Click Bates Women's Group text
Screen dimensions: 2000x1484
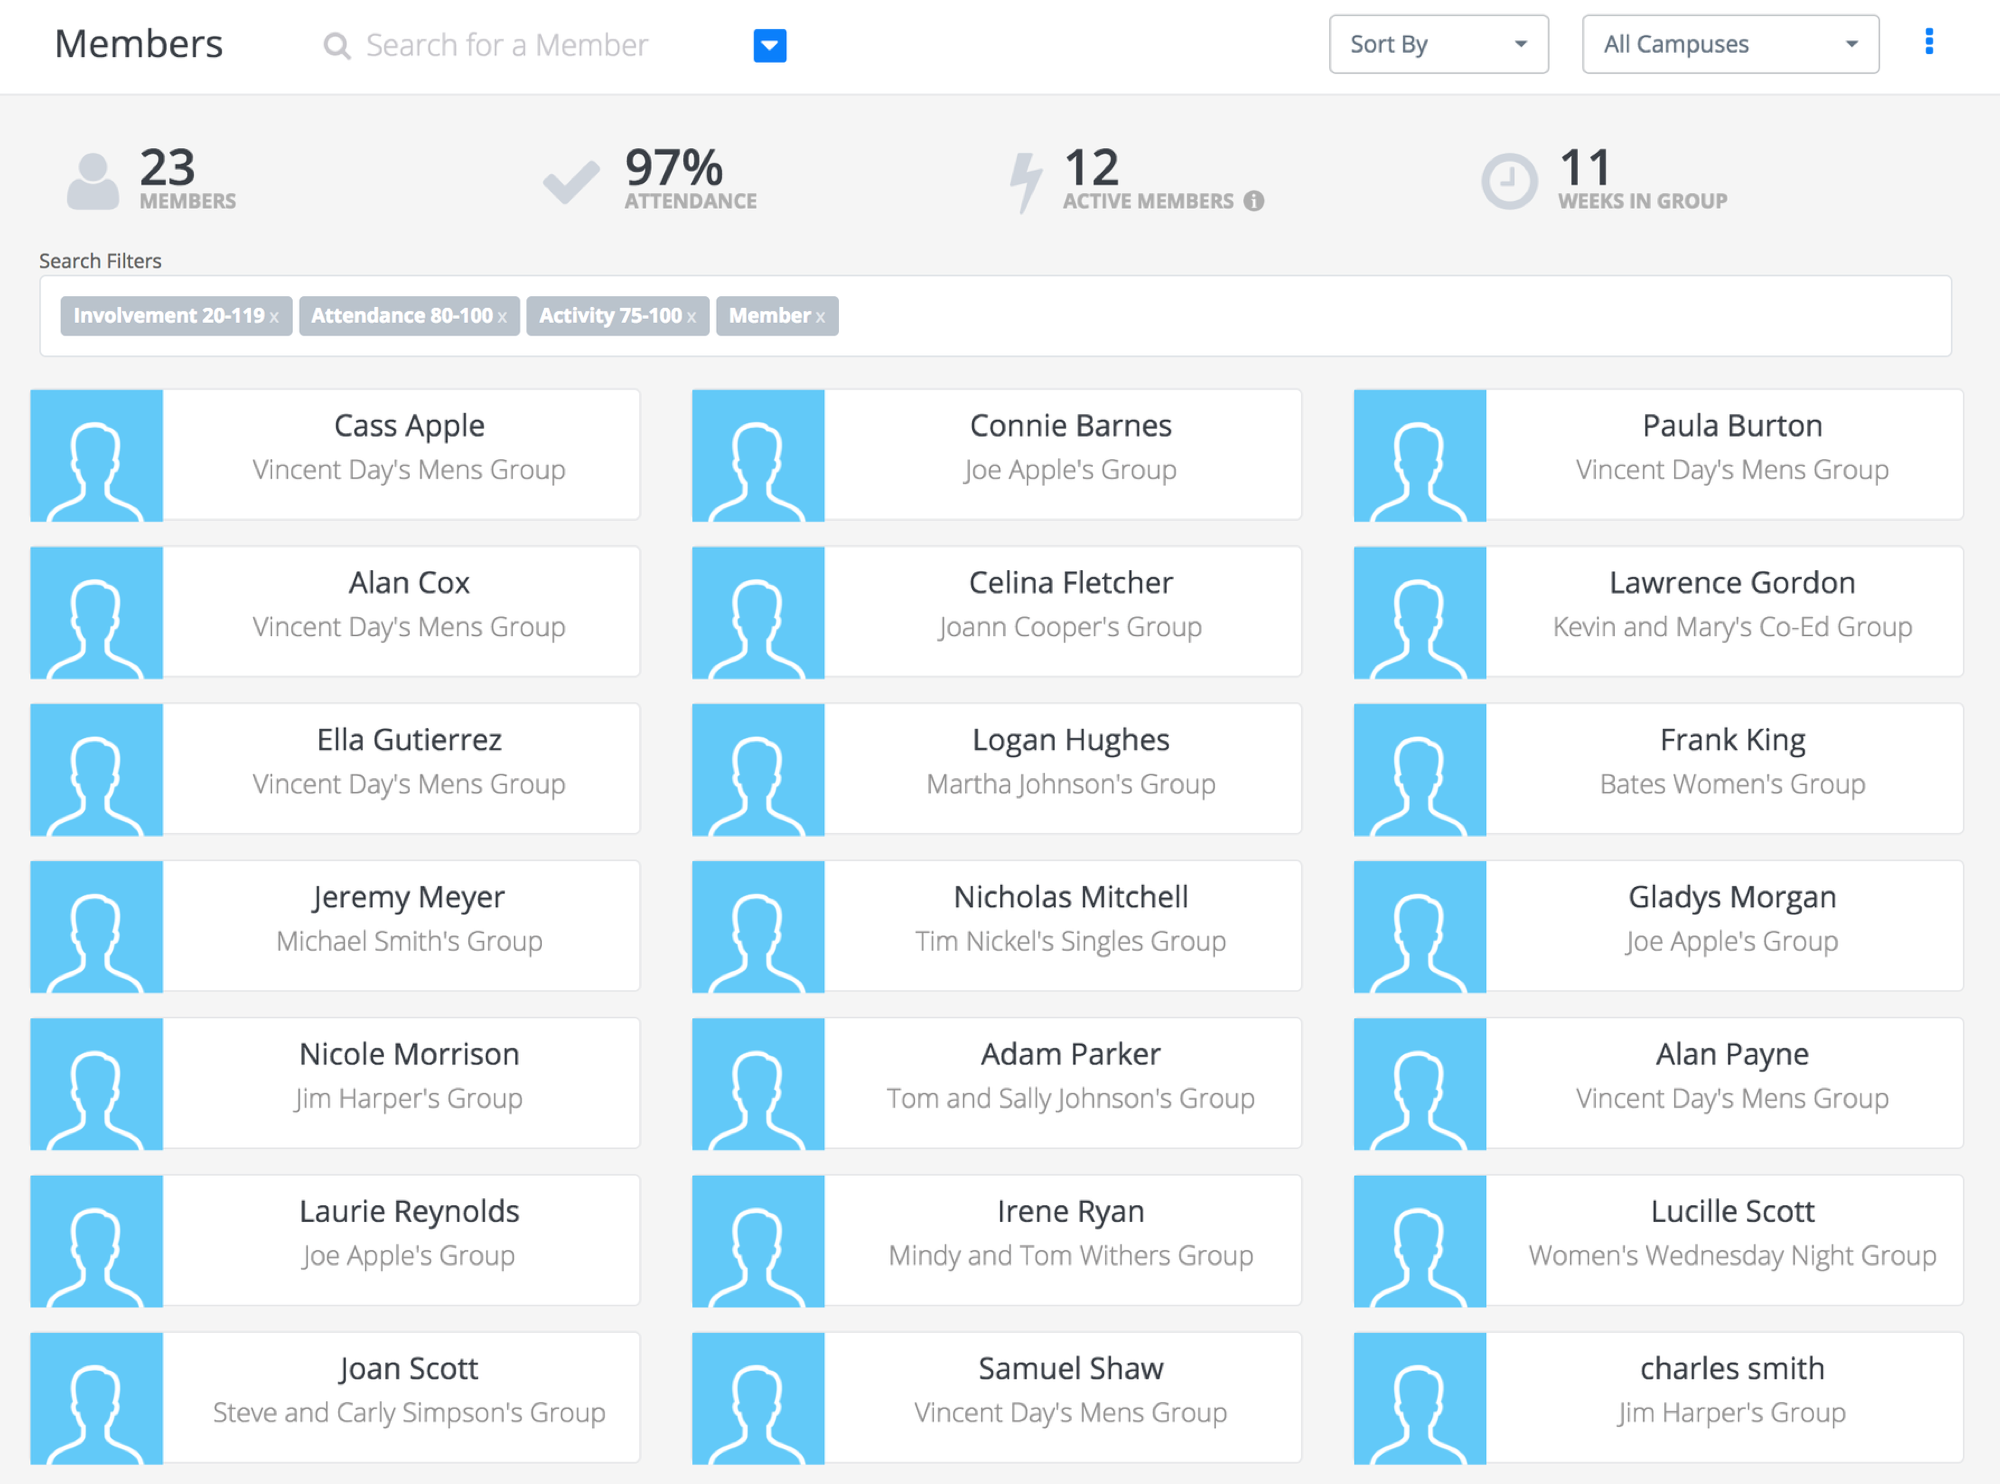tap(1732, 784)
